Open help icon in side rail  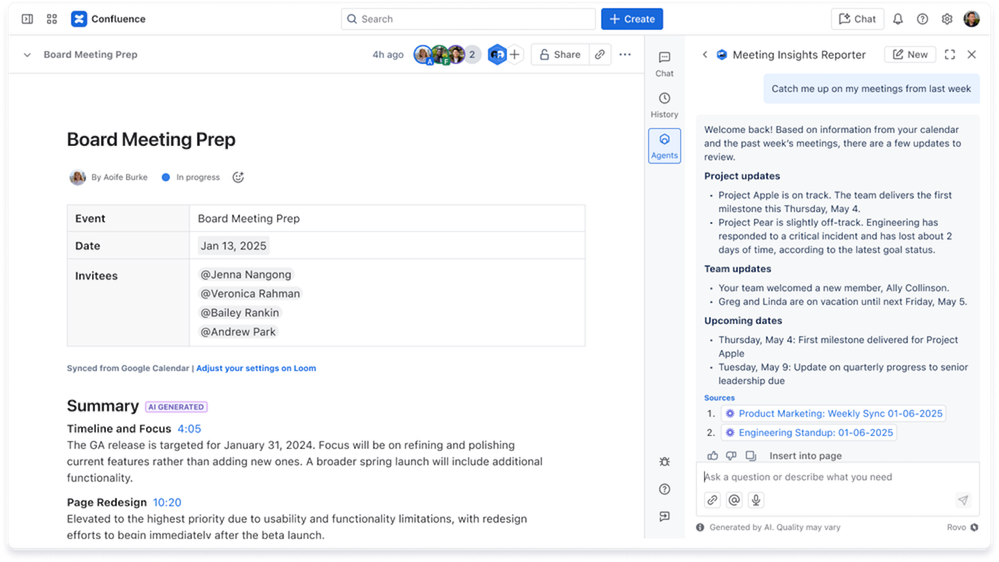(665, 489)
